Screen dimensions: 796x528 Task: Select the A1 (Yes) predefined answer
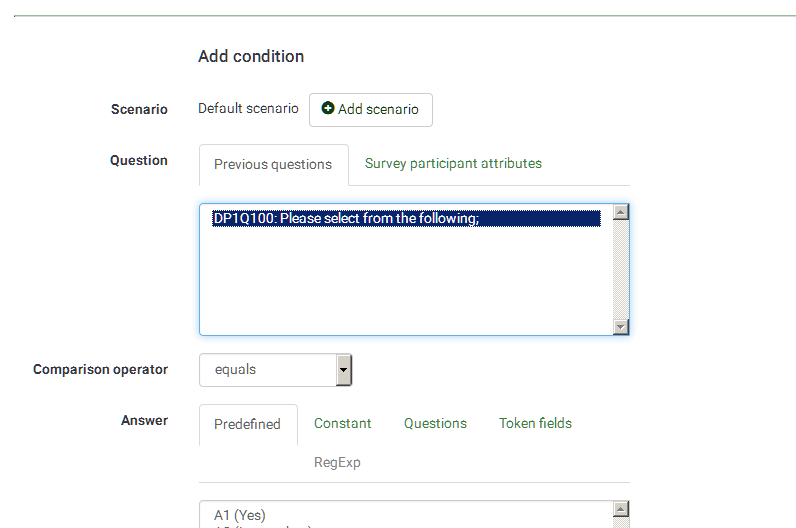click(x=240, y=515)
